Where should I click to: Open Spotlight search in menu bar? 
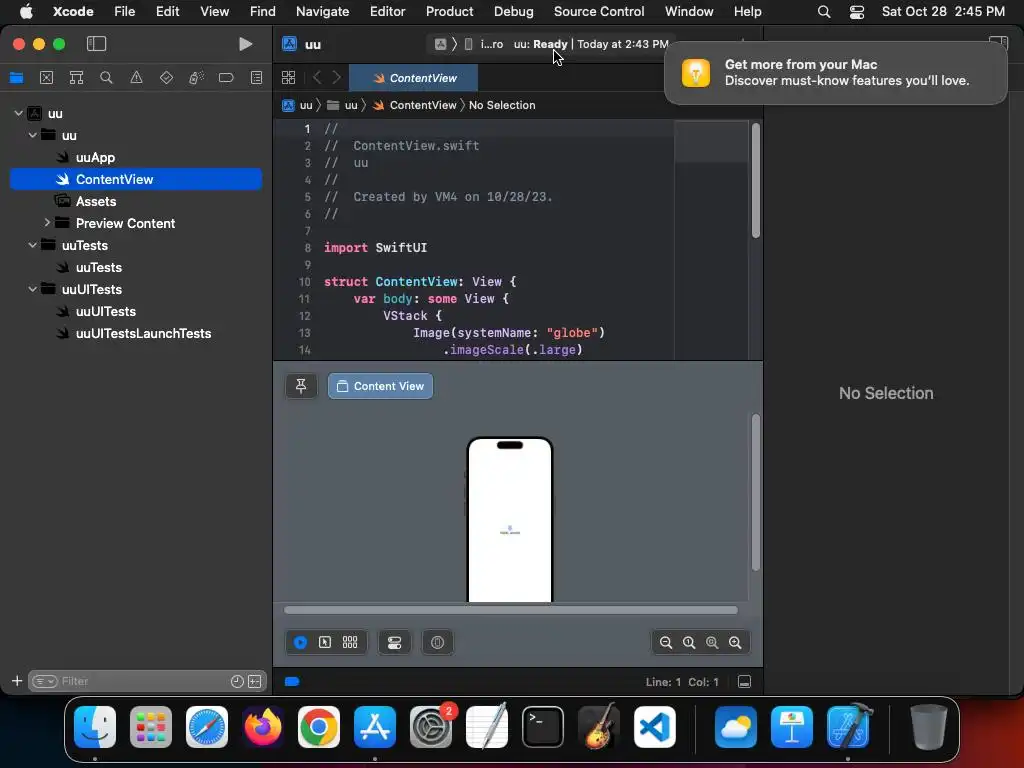click(x=824, y=11)
